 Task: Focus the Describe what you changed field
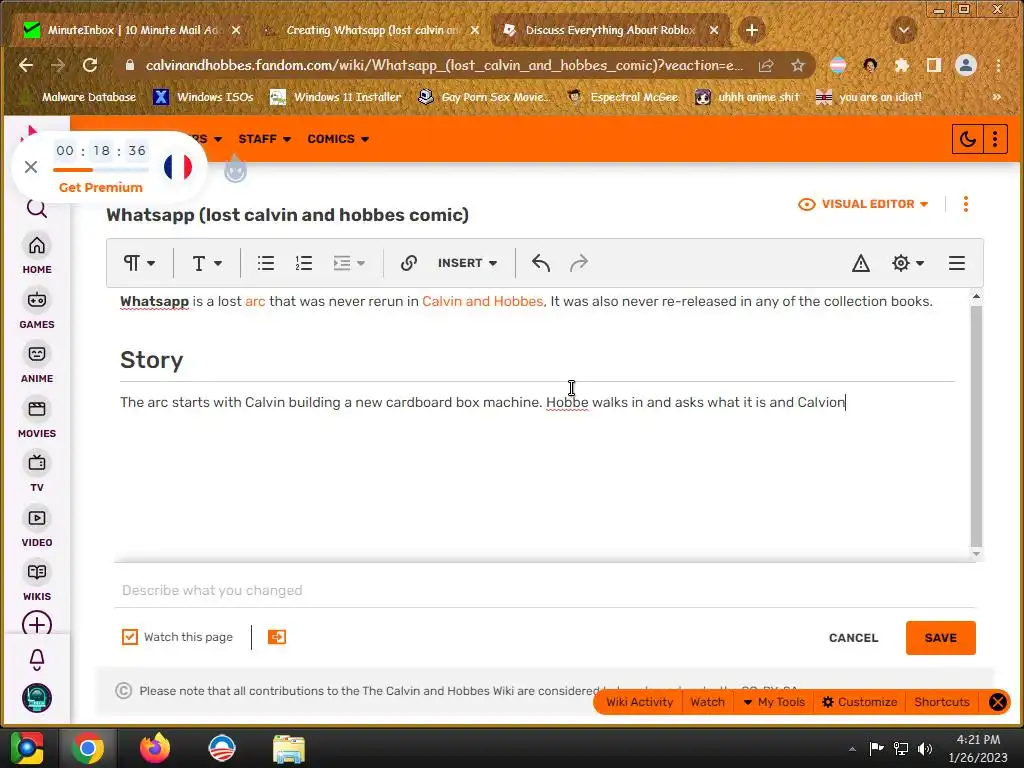point(545,590)
